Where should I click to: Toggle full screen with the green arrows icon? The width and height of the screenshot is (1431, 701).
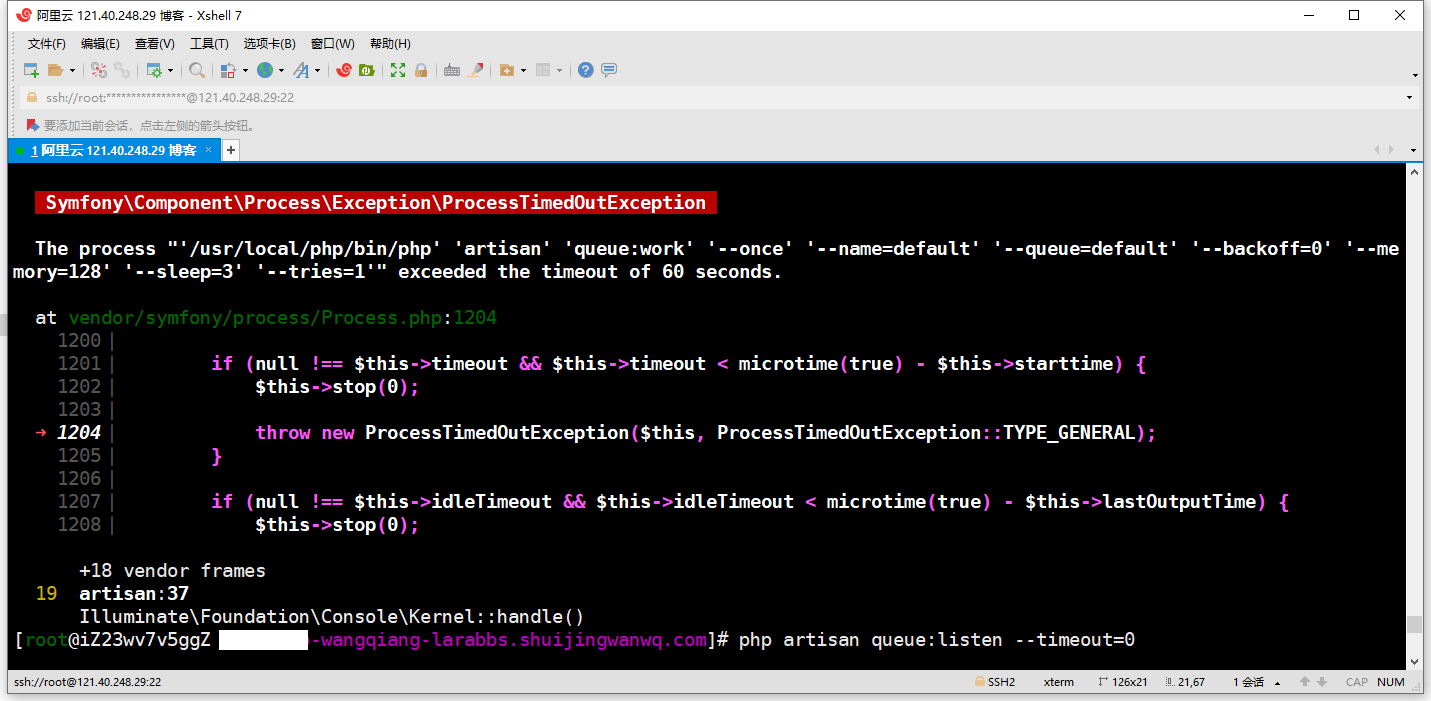(x=398, y=70)
